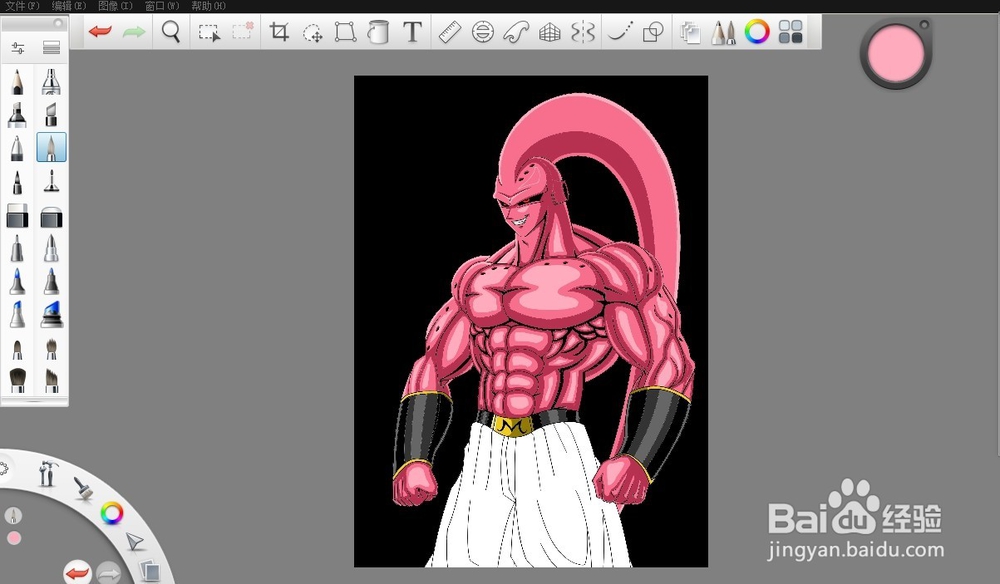This screenshot has width=1000, height=584.
Task: Select the Soft Eraser
Action: click(51, 217)
